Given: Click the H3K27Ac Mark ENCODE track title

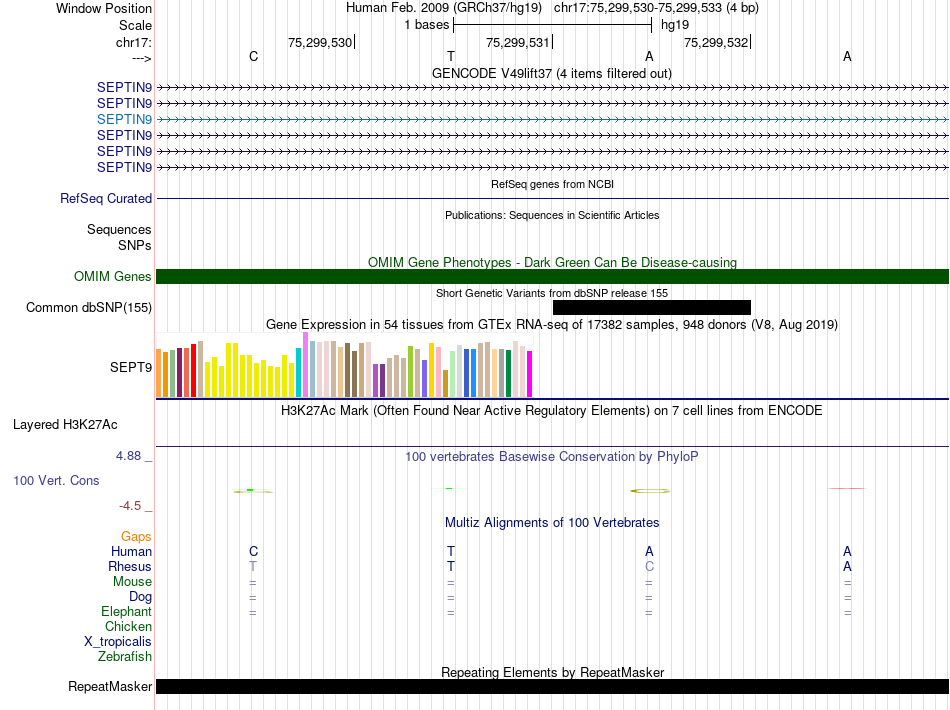Looking at the screenshot, I should [552, 410].
